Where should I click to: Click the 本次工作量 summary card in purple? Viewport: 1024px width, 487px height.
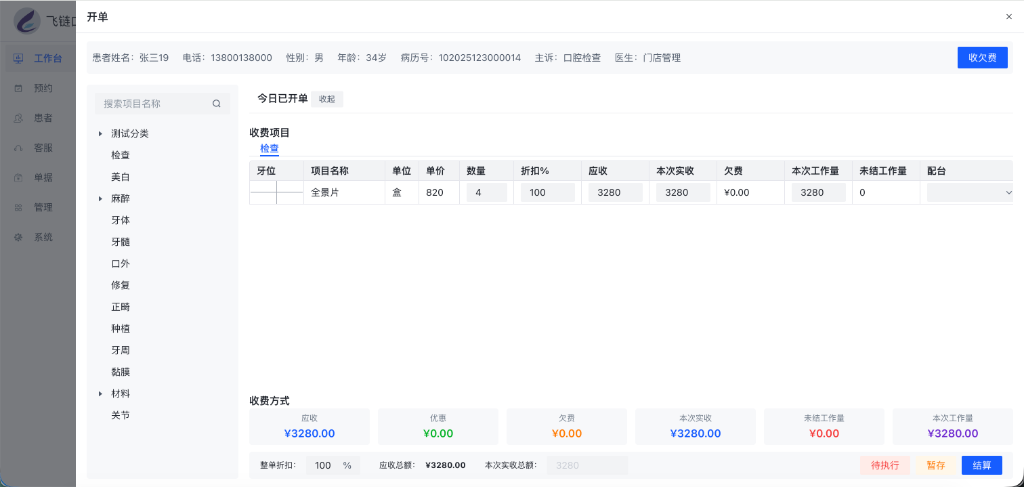click(x=953, y=427)
